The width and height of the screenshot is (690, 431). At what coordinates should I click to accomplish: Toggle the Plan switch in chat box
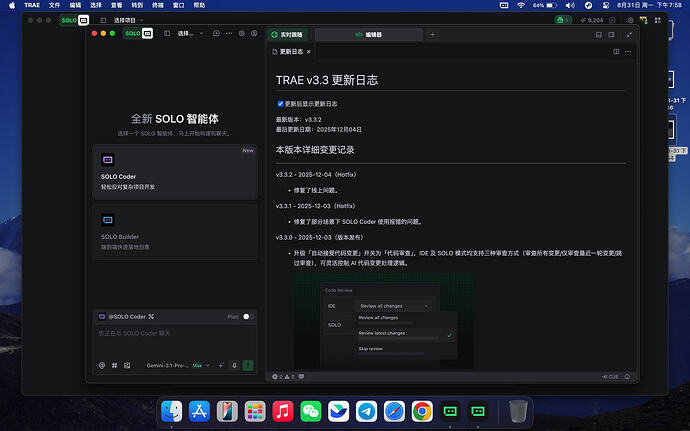(248, 317)
